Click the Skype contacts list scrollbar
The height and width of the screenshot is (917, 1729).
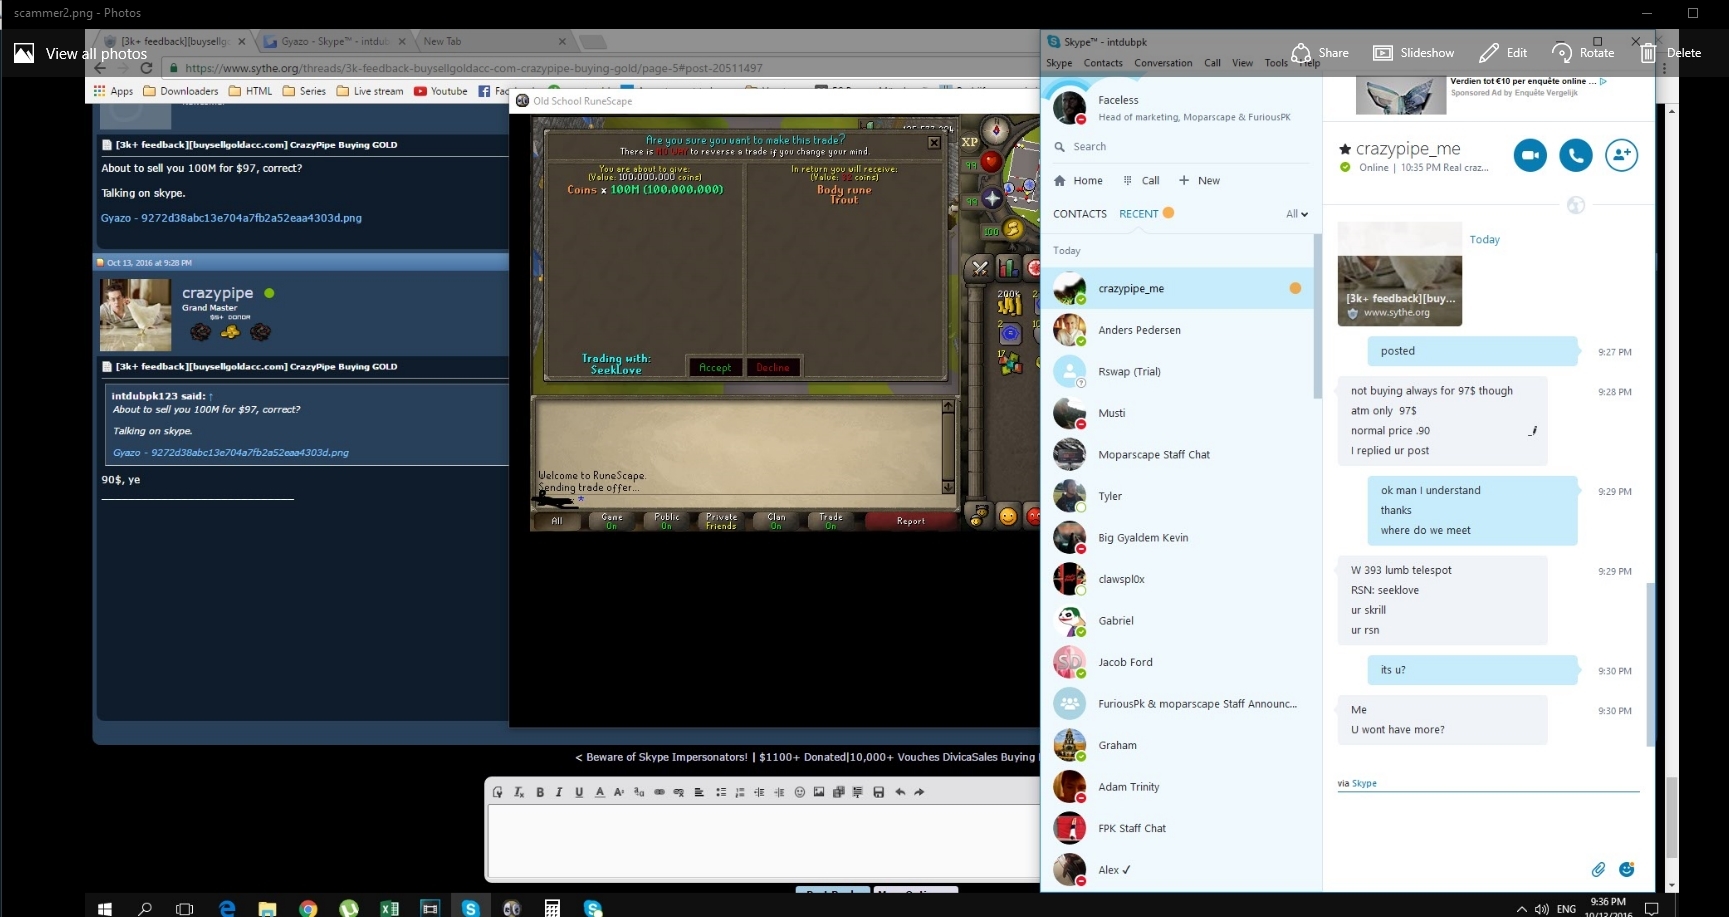(1317, 316)
